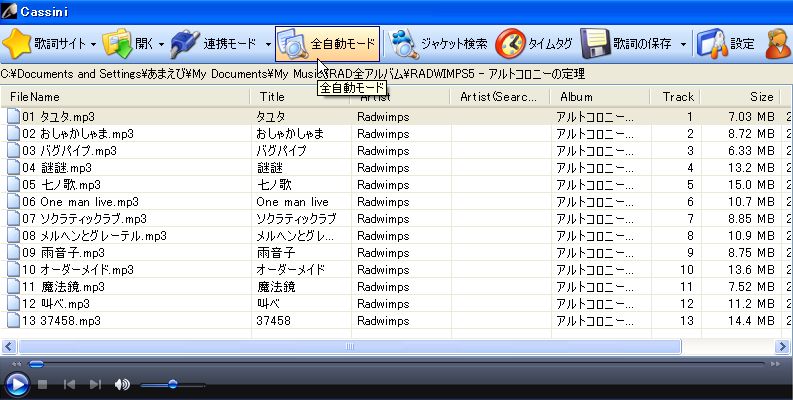Click file icon of 13 37458.mp3
Image resolution: width=793 pixels, height=400 pixels.
[x=14, y=320]
